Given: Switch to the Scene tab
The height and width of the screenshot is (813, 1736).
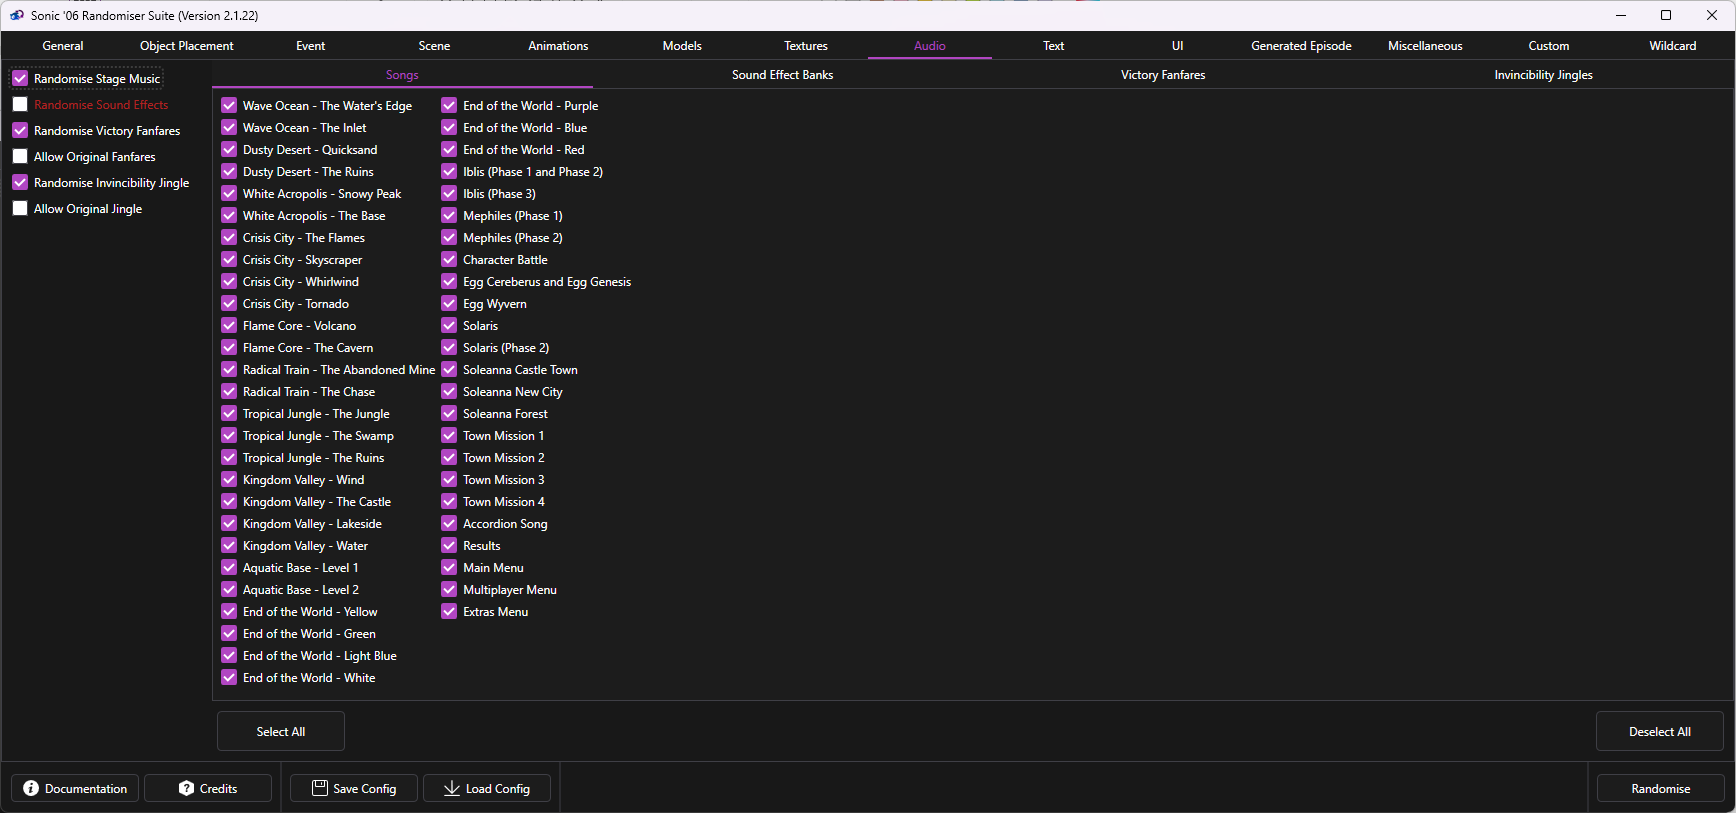Looking at the screenshot, I should coord(434,46).
